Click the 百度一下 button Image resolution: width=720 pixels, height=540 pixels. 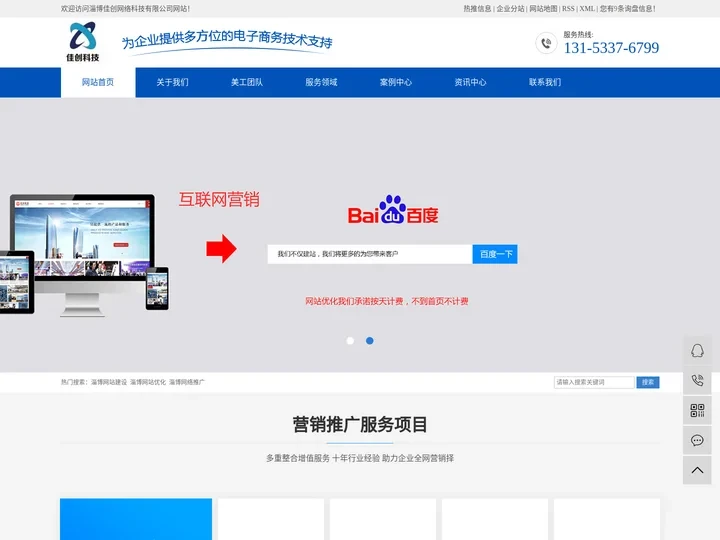[495, 254]
